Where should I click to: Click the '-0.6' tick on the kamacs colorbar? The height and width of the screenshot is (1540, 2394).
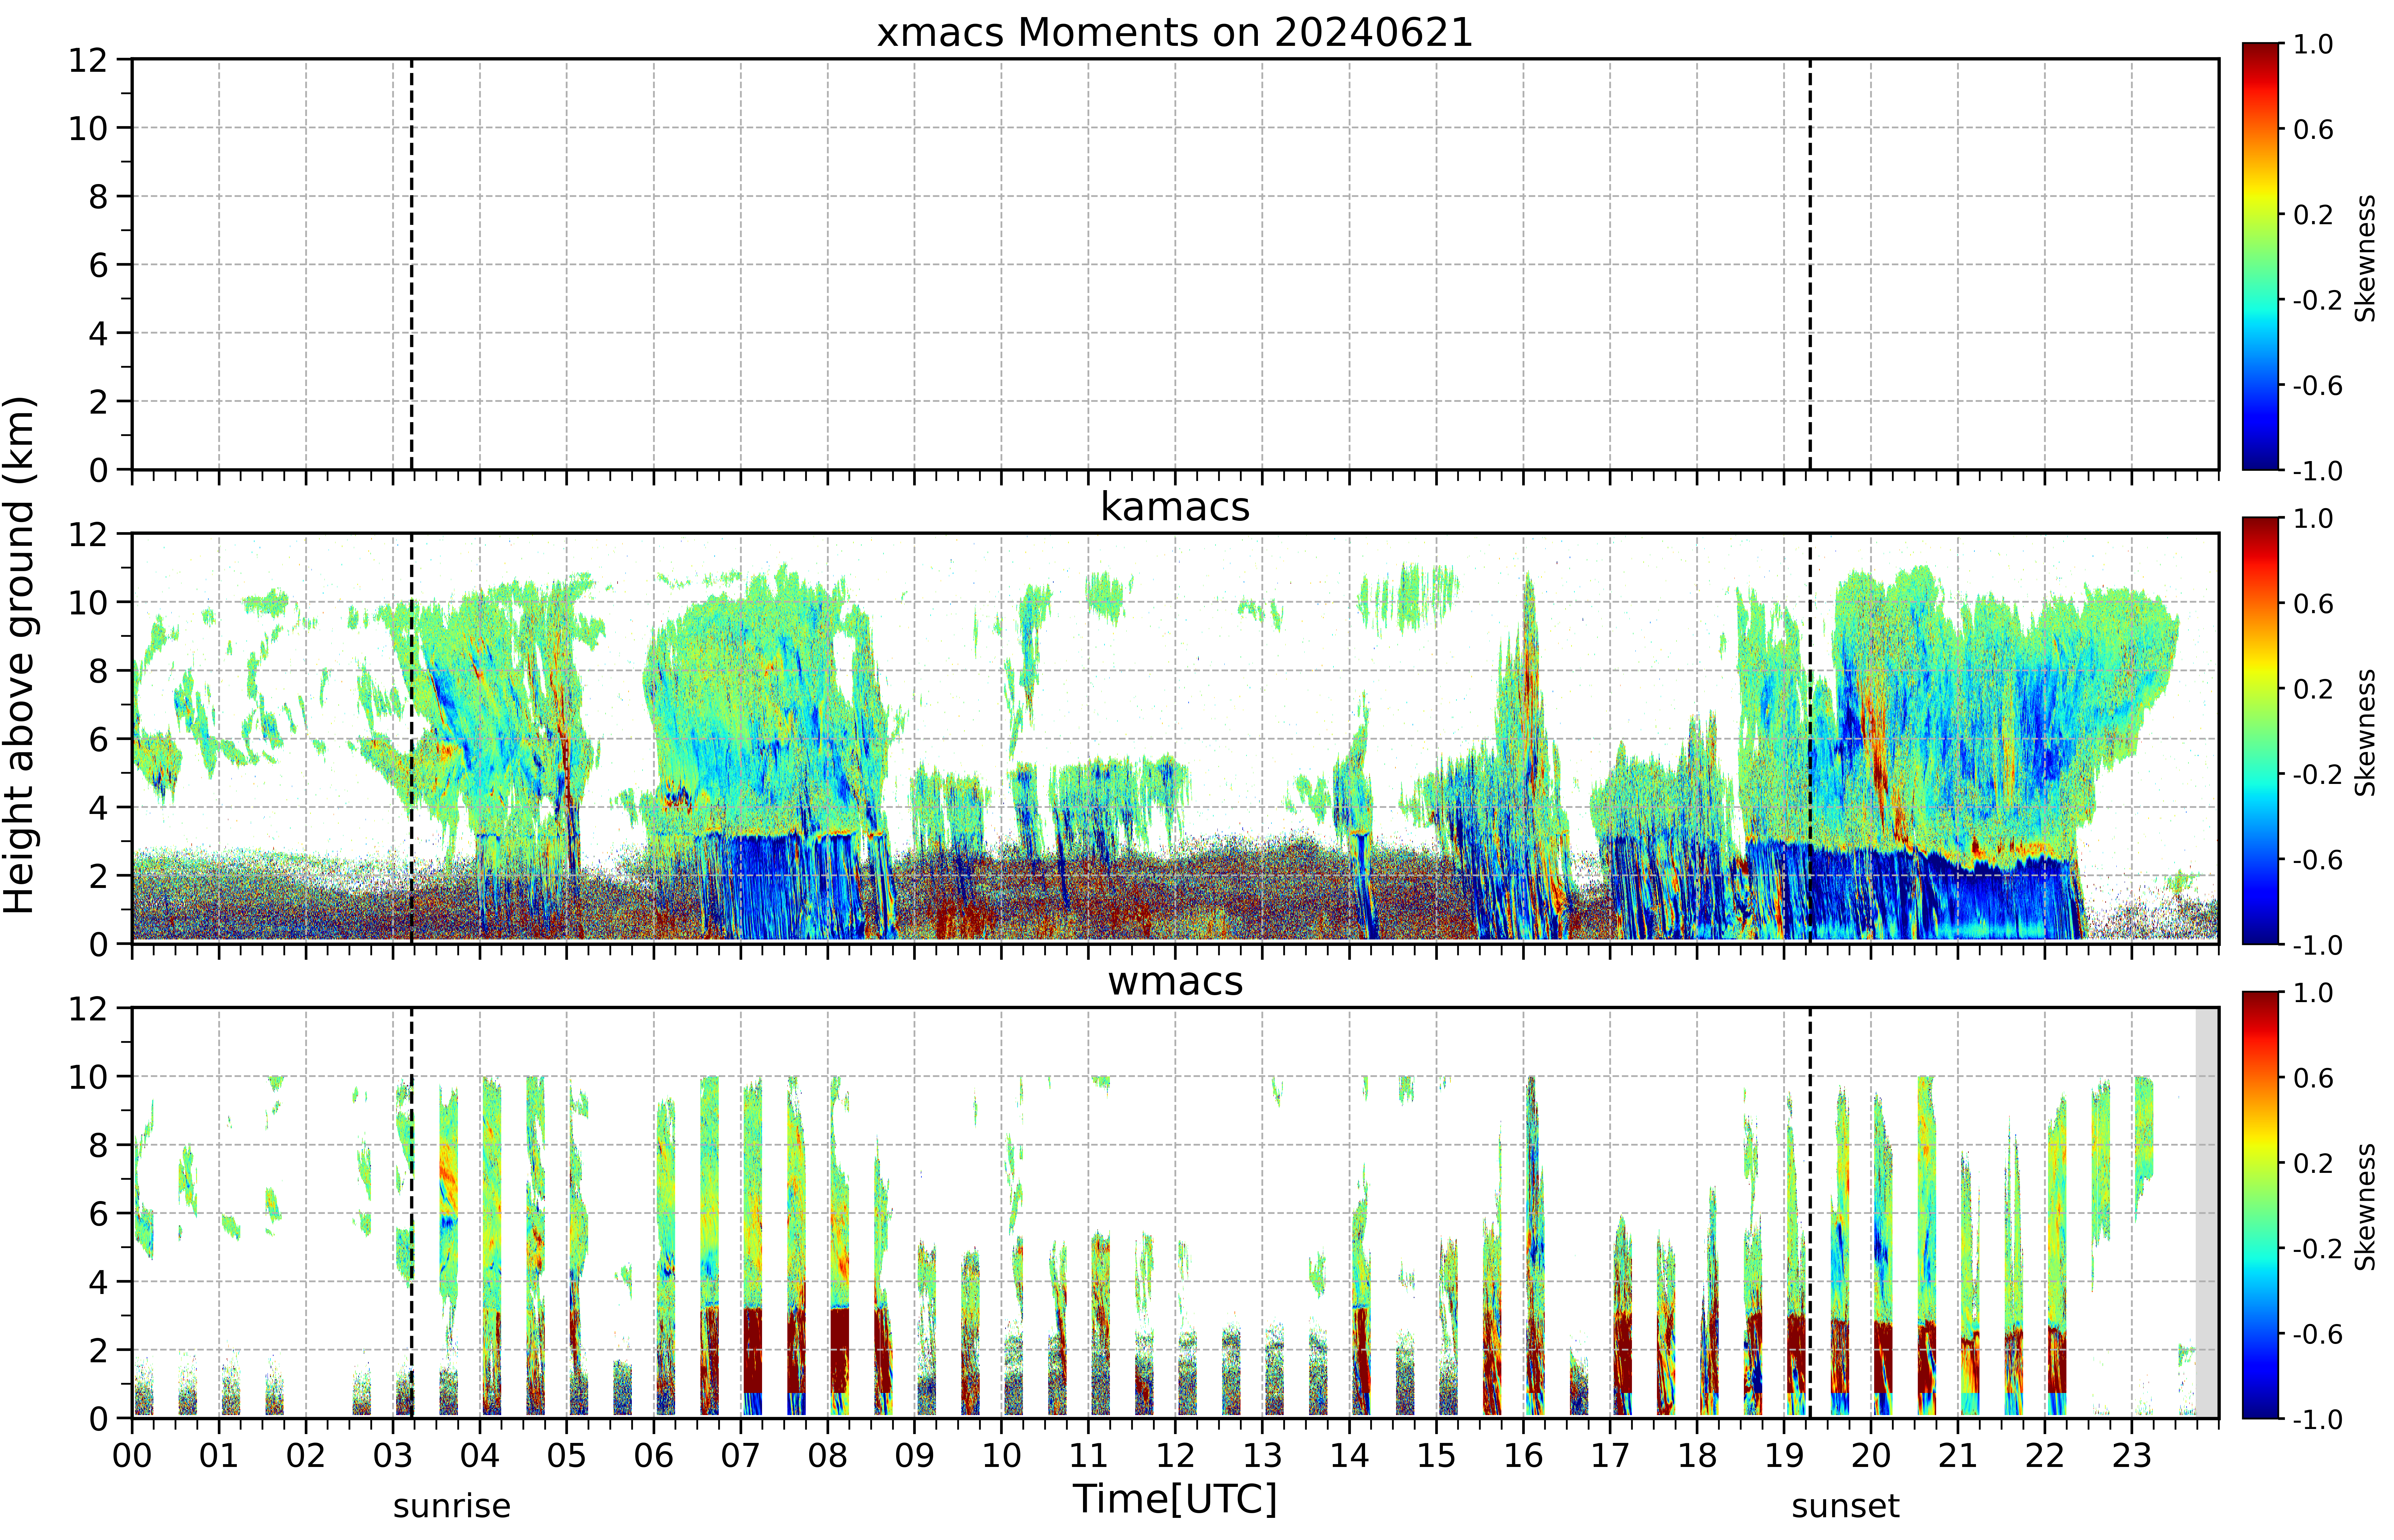point(2317,860)
